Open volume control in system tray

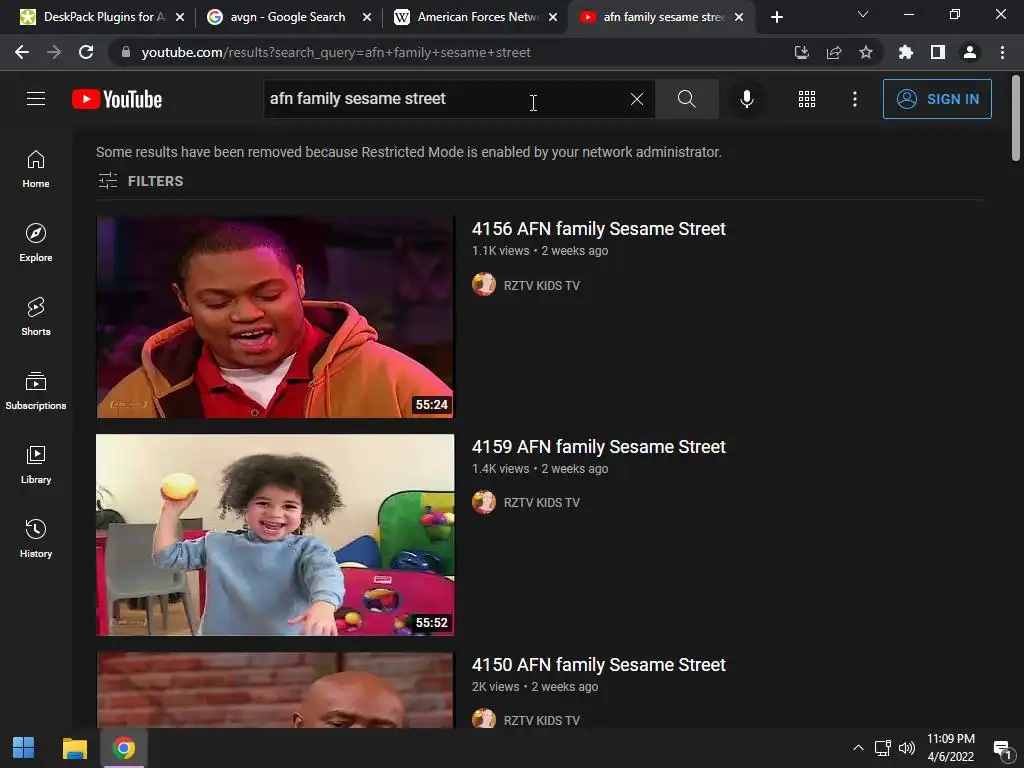[x=906, y=748]
